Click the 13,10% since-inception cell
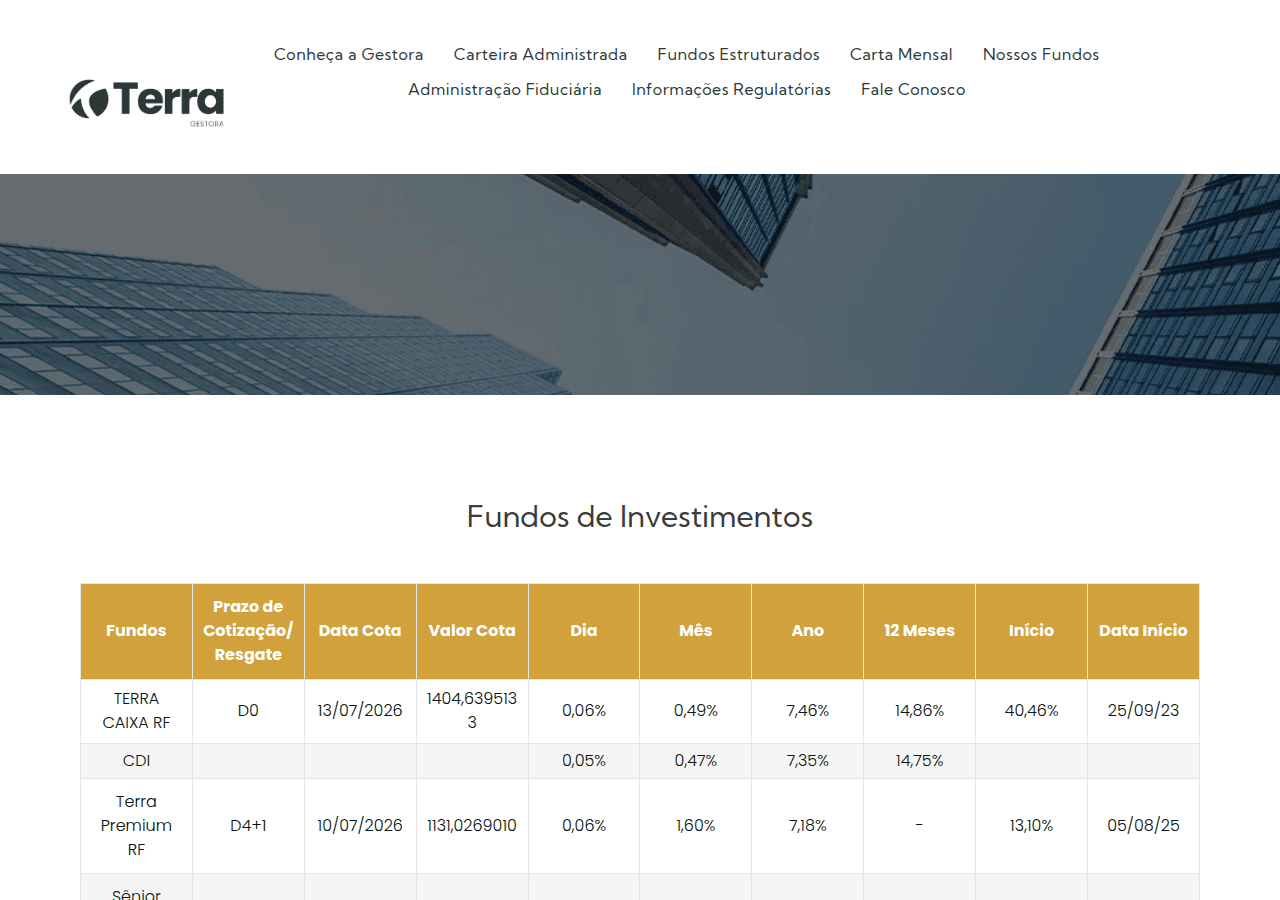The height and width of the screenshot is (900, 1280). [1031, 826]
